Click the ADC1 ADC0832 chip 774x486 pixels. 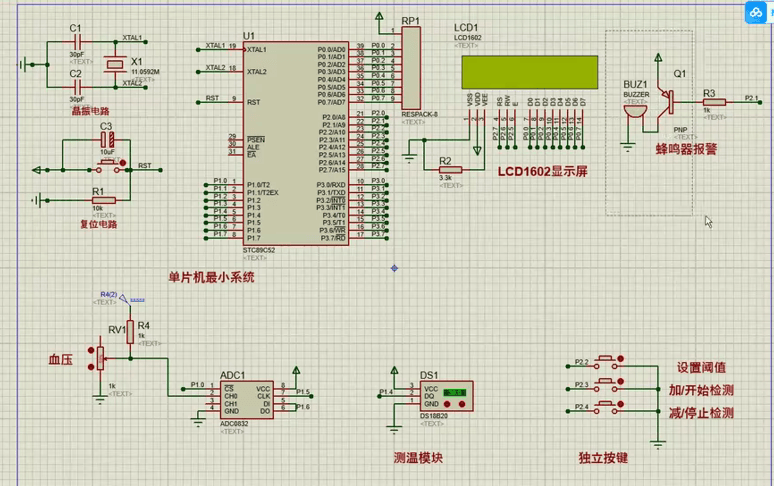[246, 399]
